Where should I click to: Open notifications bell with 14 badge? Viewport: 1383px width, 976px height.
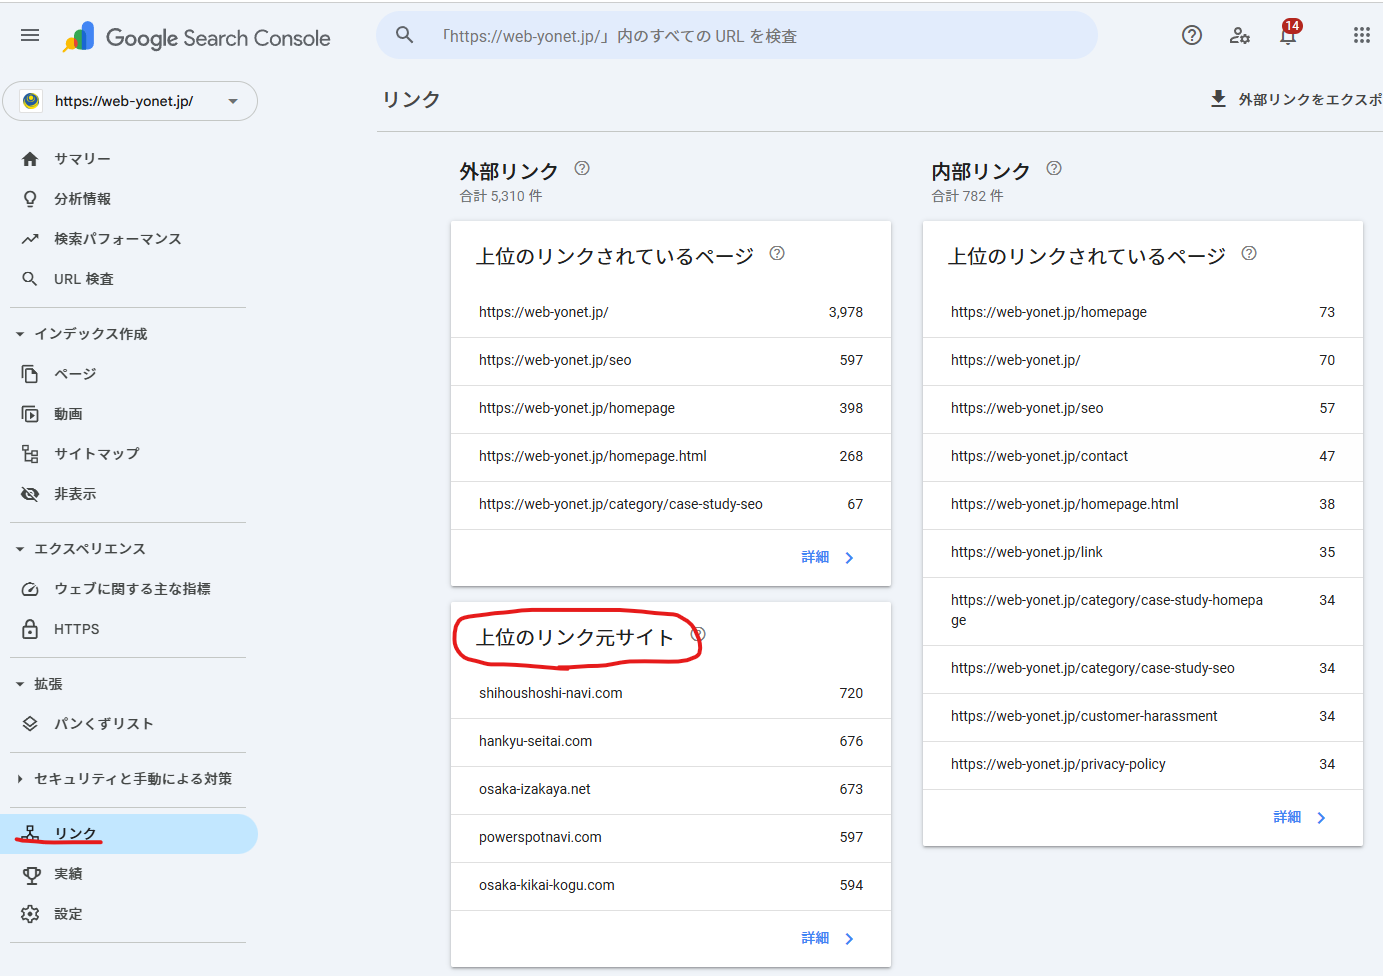pyautogui.click(x=1288, y=36)
